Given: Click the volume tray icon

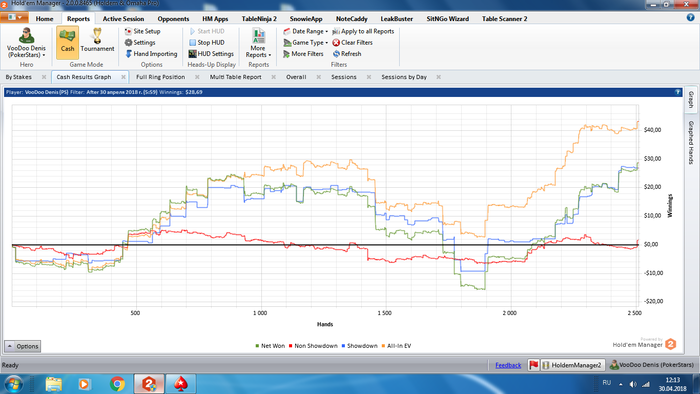Looking at the screenshot, I should (x=633, y=384).
